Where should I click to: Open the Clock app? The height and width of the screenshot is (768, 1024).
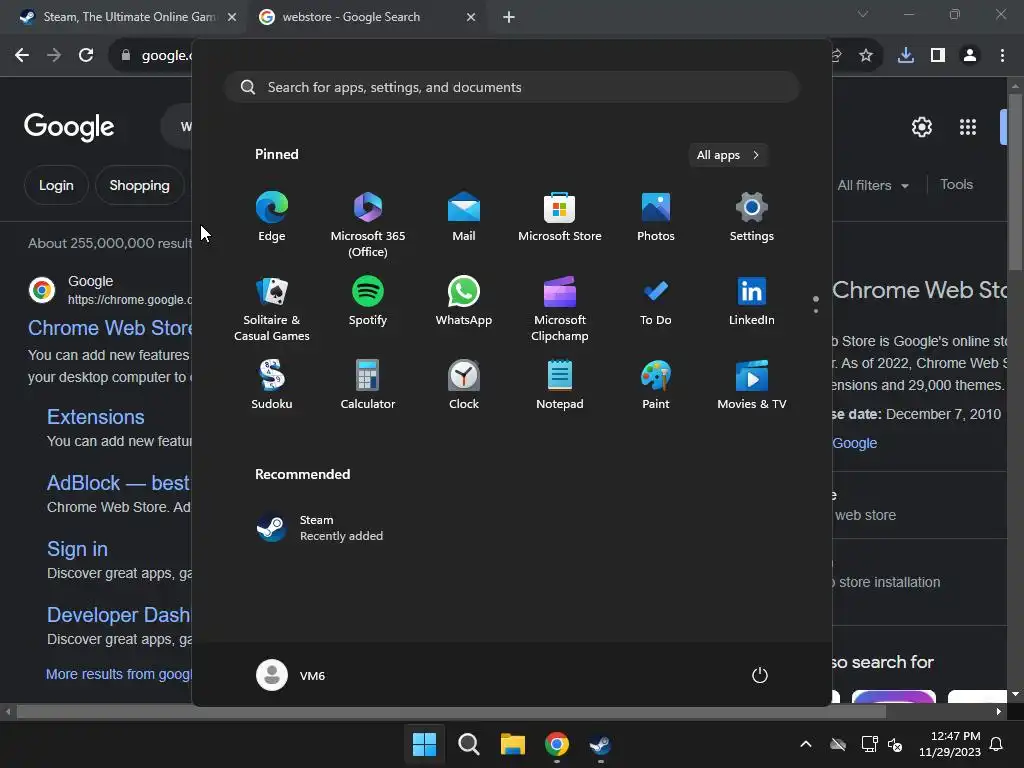(464, 385)
